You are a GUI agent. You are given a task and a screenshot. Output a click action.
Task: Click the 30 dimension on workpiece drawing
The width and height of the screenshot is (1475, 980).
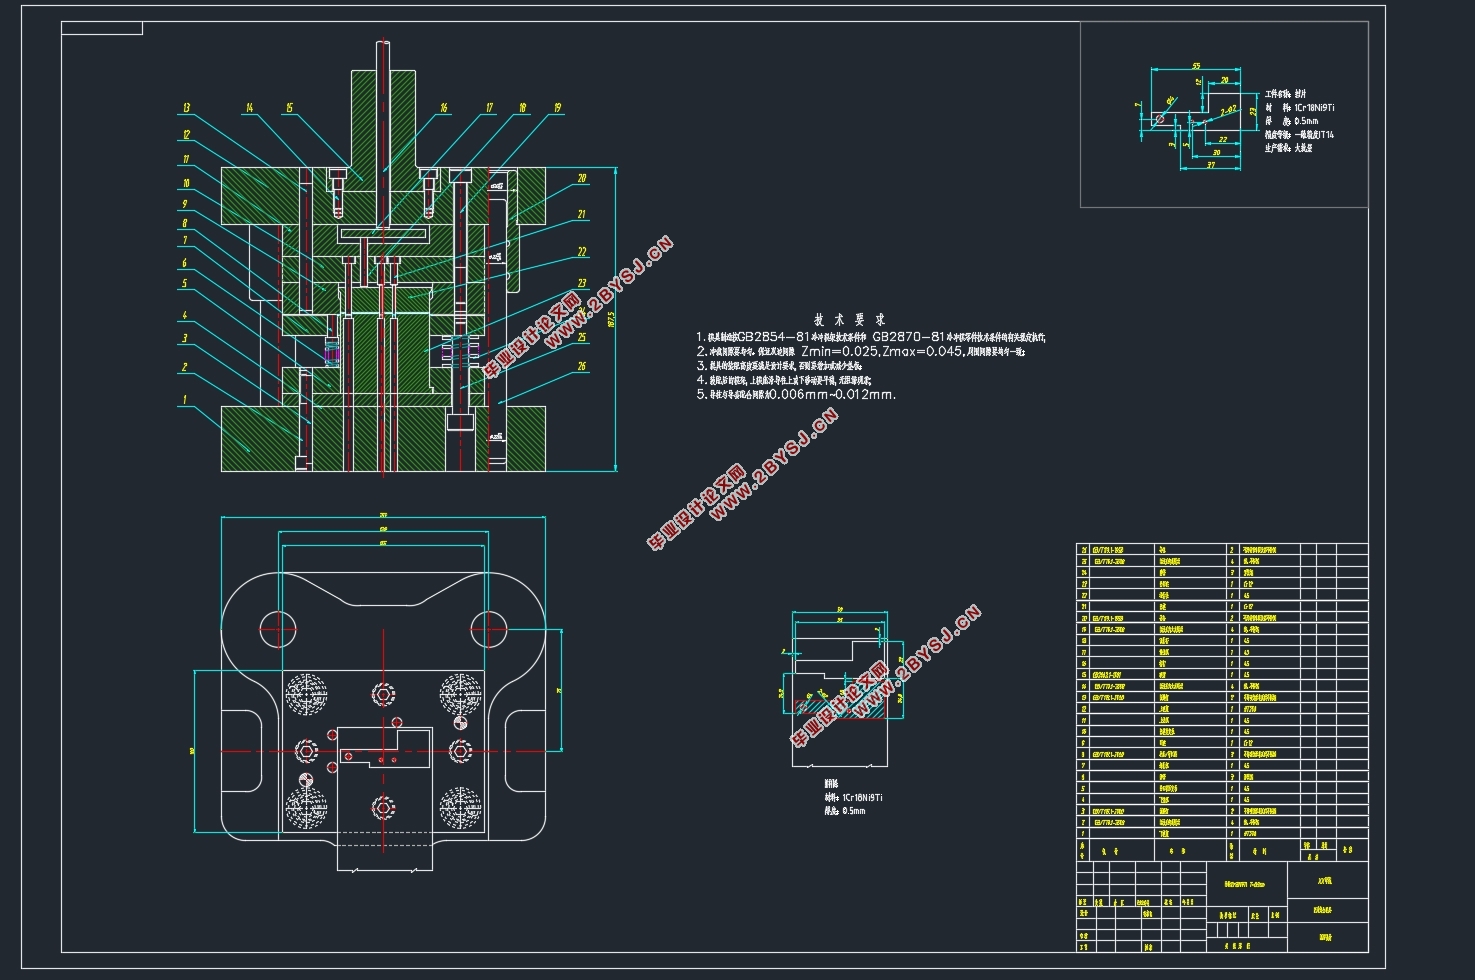1216,152
